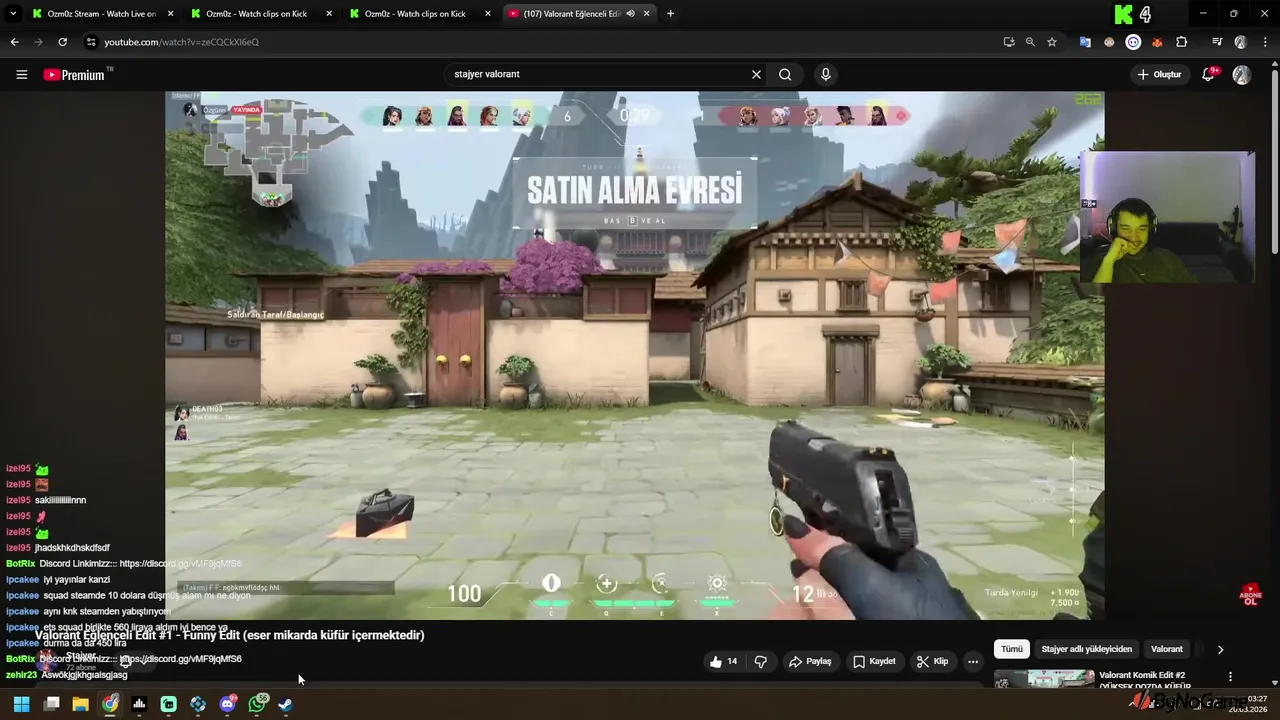Open media controls in Chrome toolbar
The height and width of the screenshot is (720, 1280).
click(x=1216, y=42)
